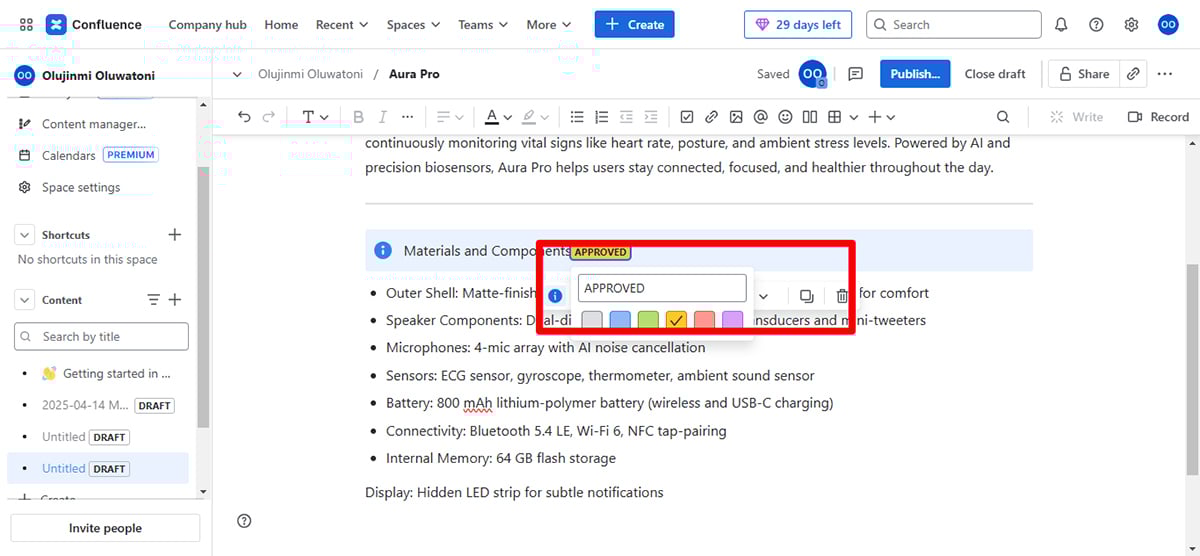Click the Publish button
1200x556 pixels.
coord(914,74)
